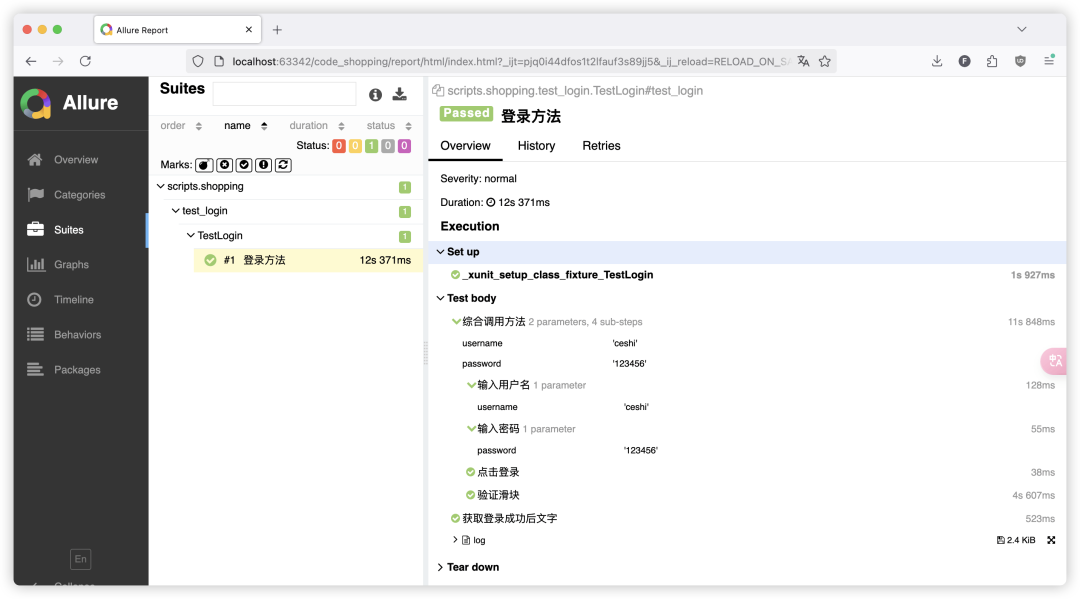
Task: Toggle skipped status filter
Action: point(388,146)
